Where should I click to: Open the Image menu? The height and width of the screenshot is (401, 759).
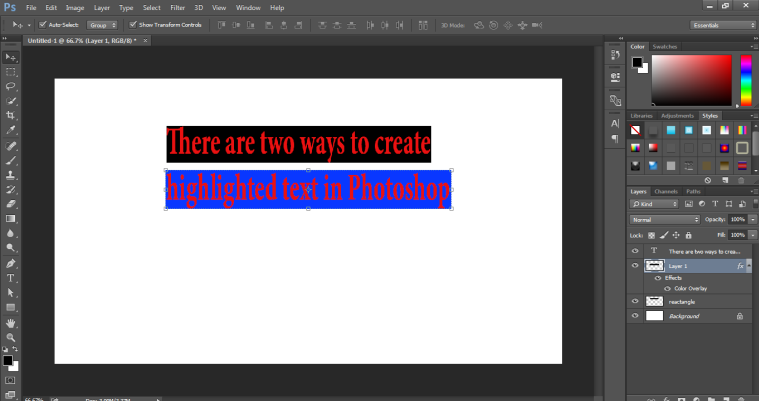[x=75, y=8]
